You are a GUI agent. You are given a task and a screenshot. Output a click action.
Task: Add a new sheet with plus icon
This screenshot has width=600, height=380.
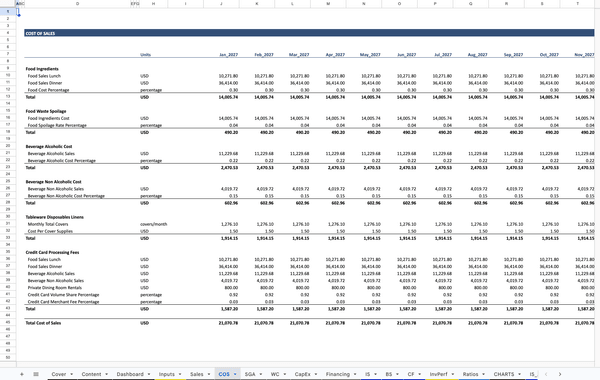click(22, 374)
